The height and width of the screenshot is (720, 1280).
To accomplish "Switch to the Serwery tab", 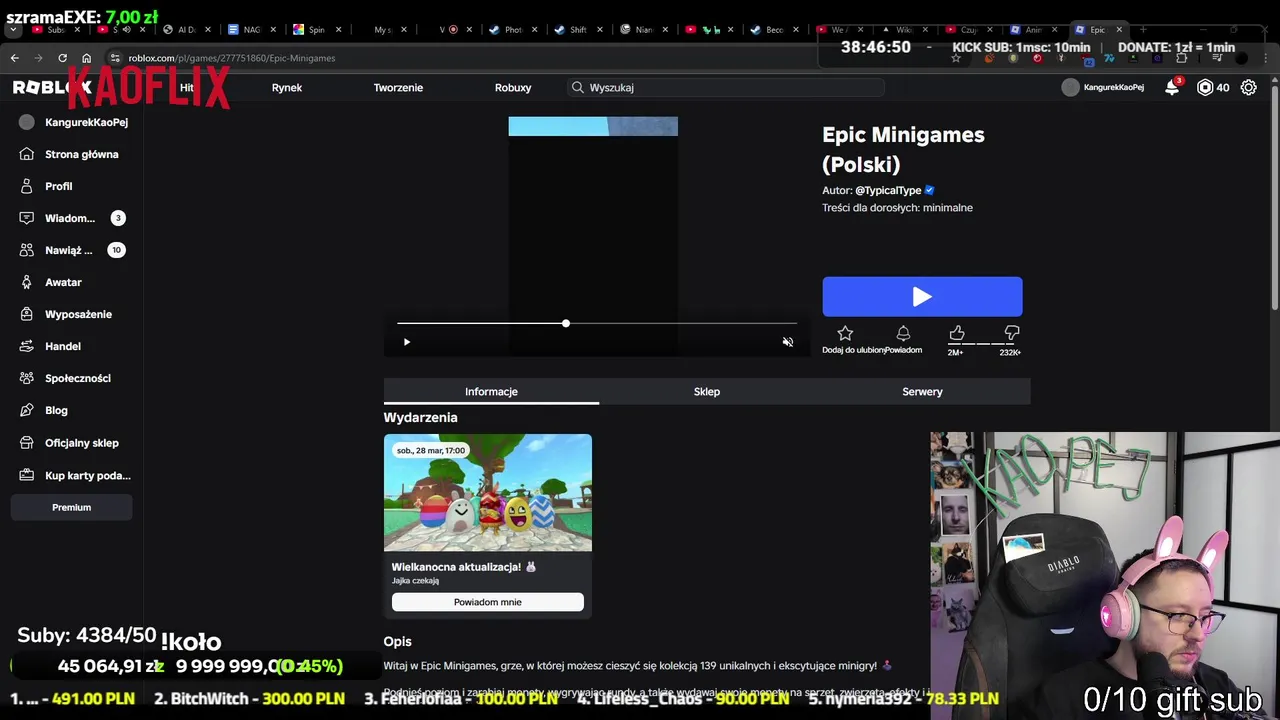I will coord(922,391).
